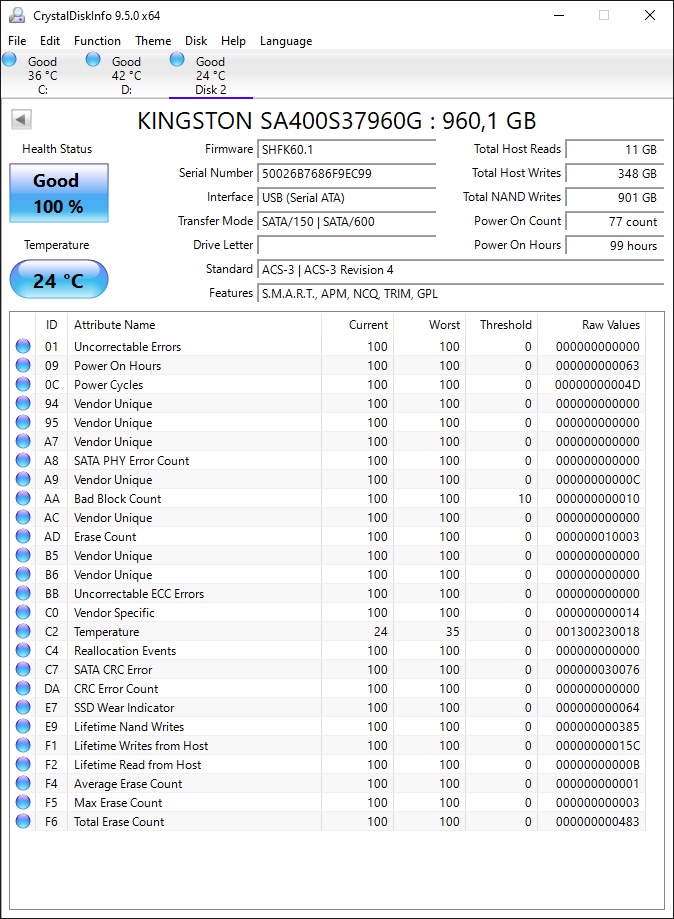Select the C: drive status orb

pyautogui.click(x=9, y=59)
